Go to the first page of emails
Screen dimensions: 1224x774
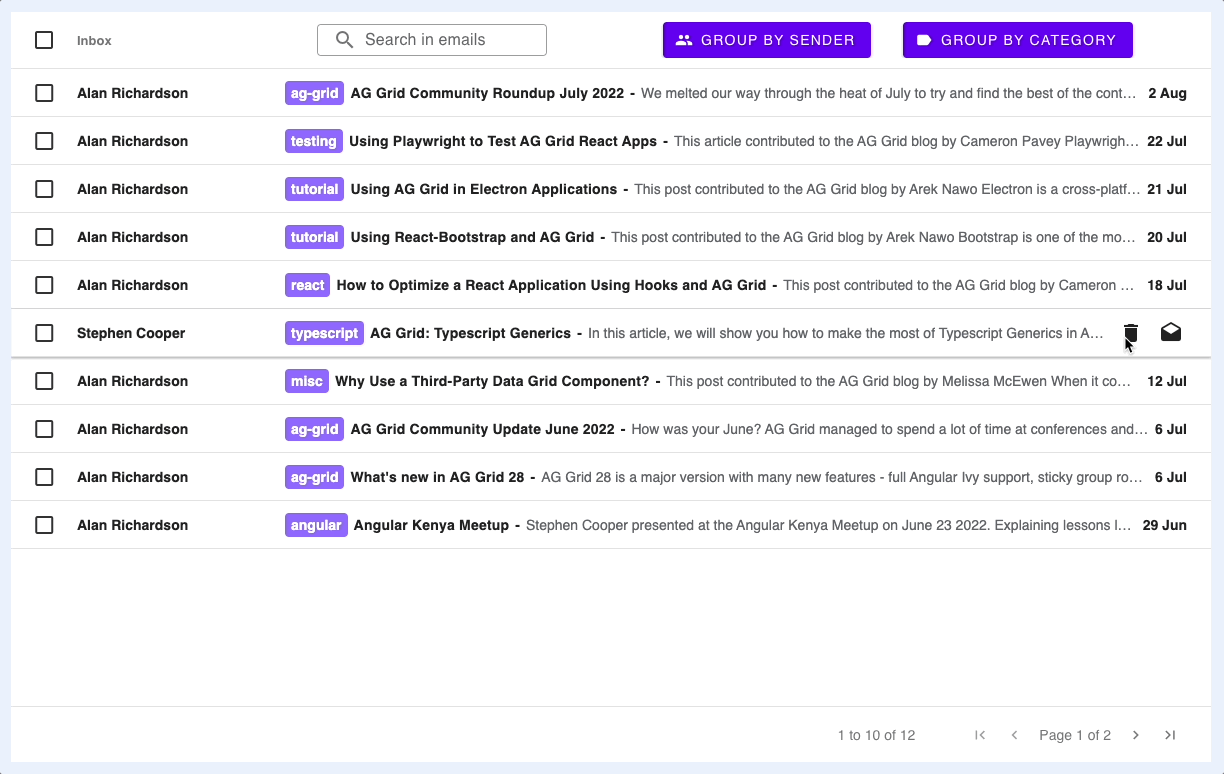[979, 734]
